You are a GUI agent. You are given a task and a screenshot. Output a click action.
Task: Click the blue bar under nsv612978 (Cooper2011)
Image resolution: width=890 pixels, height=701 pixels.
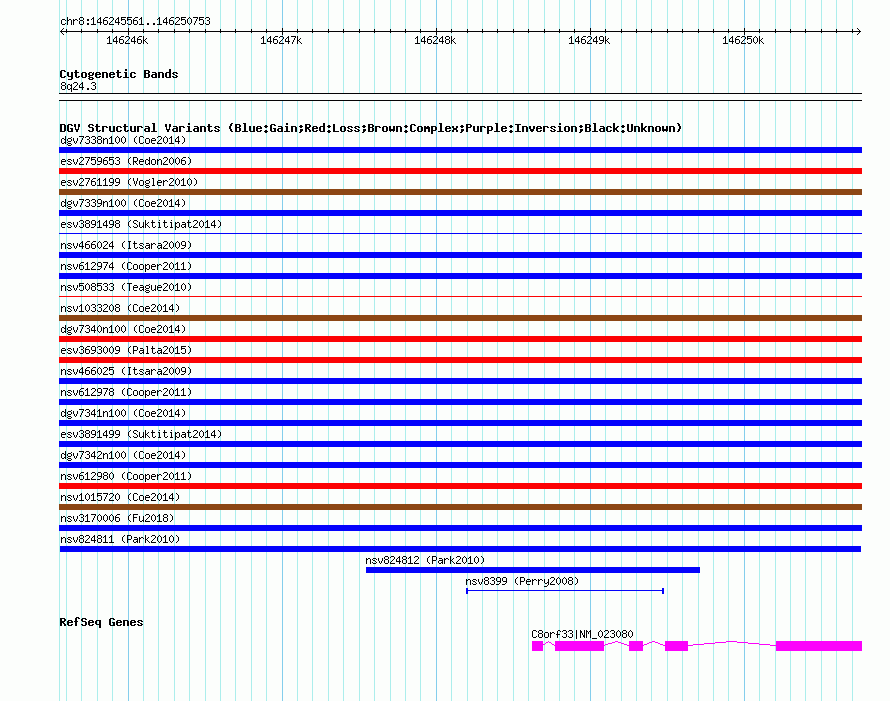[460, 402]
